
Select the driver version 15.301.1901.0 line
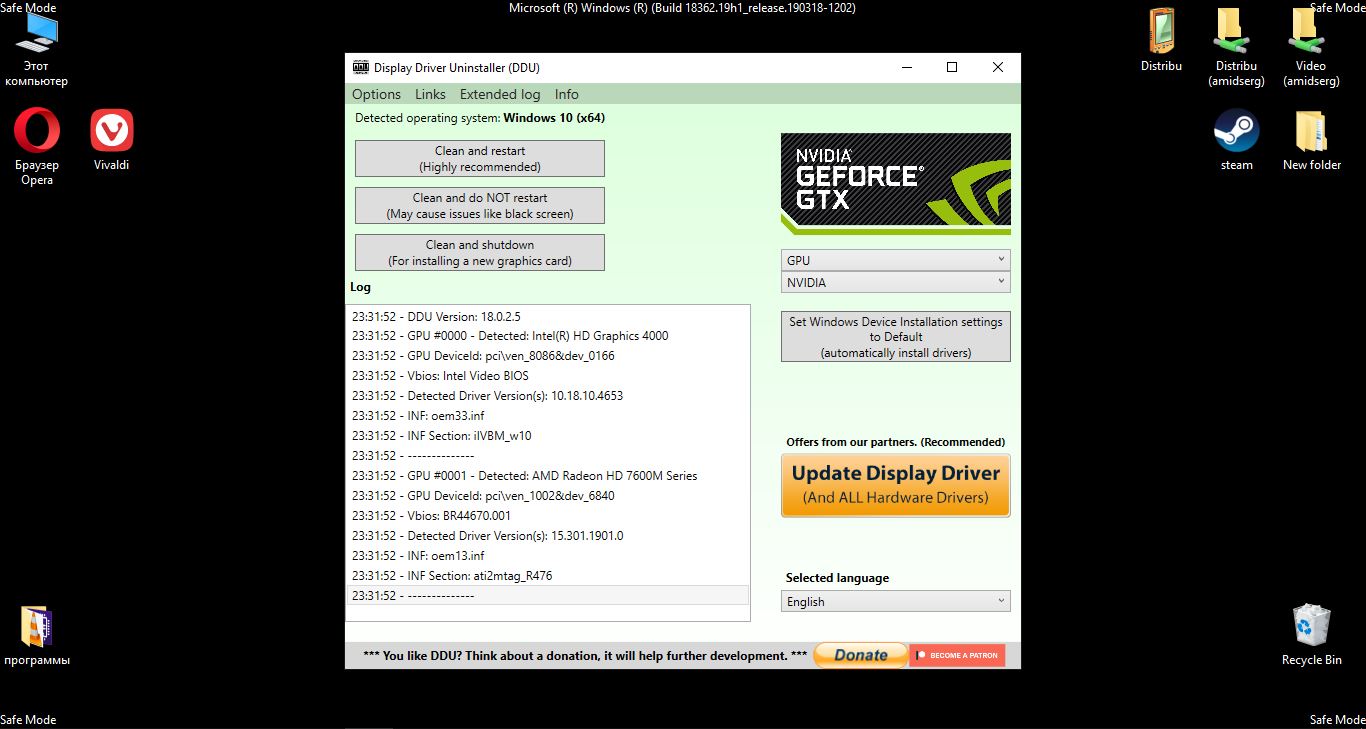[x=548, y=536]
